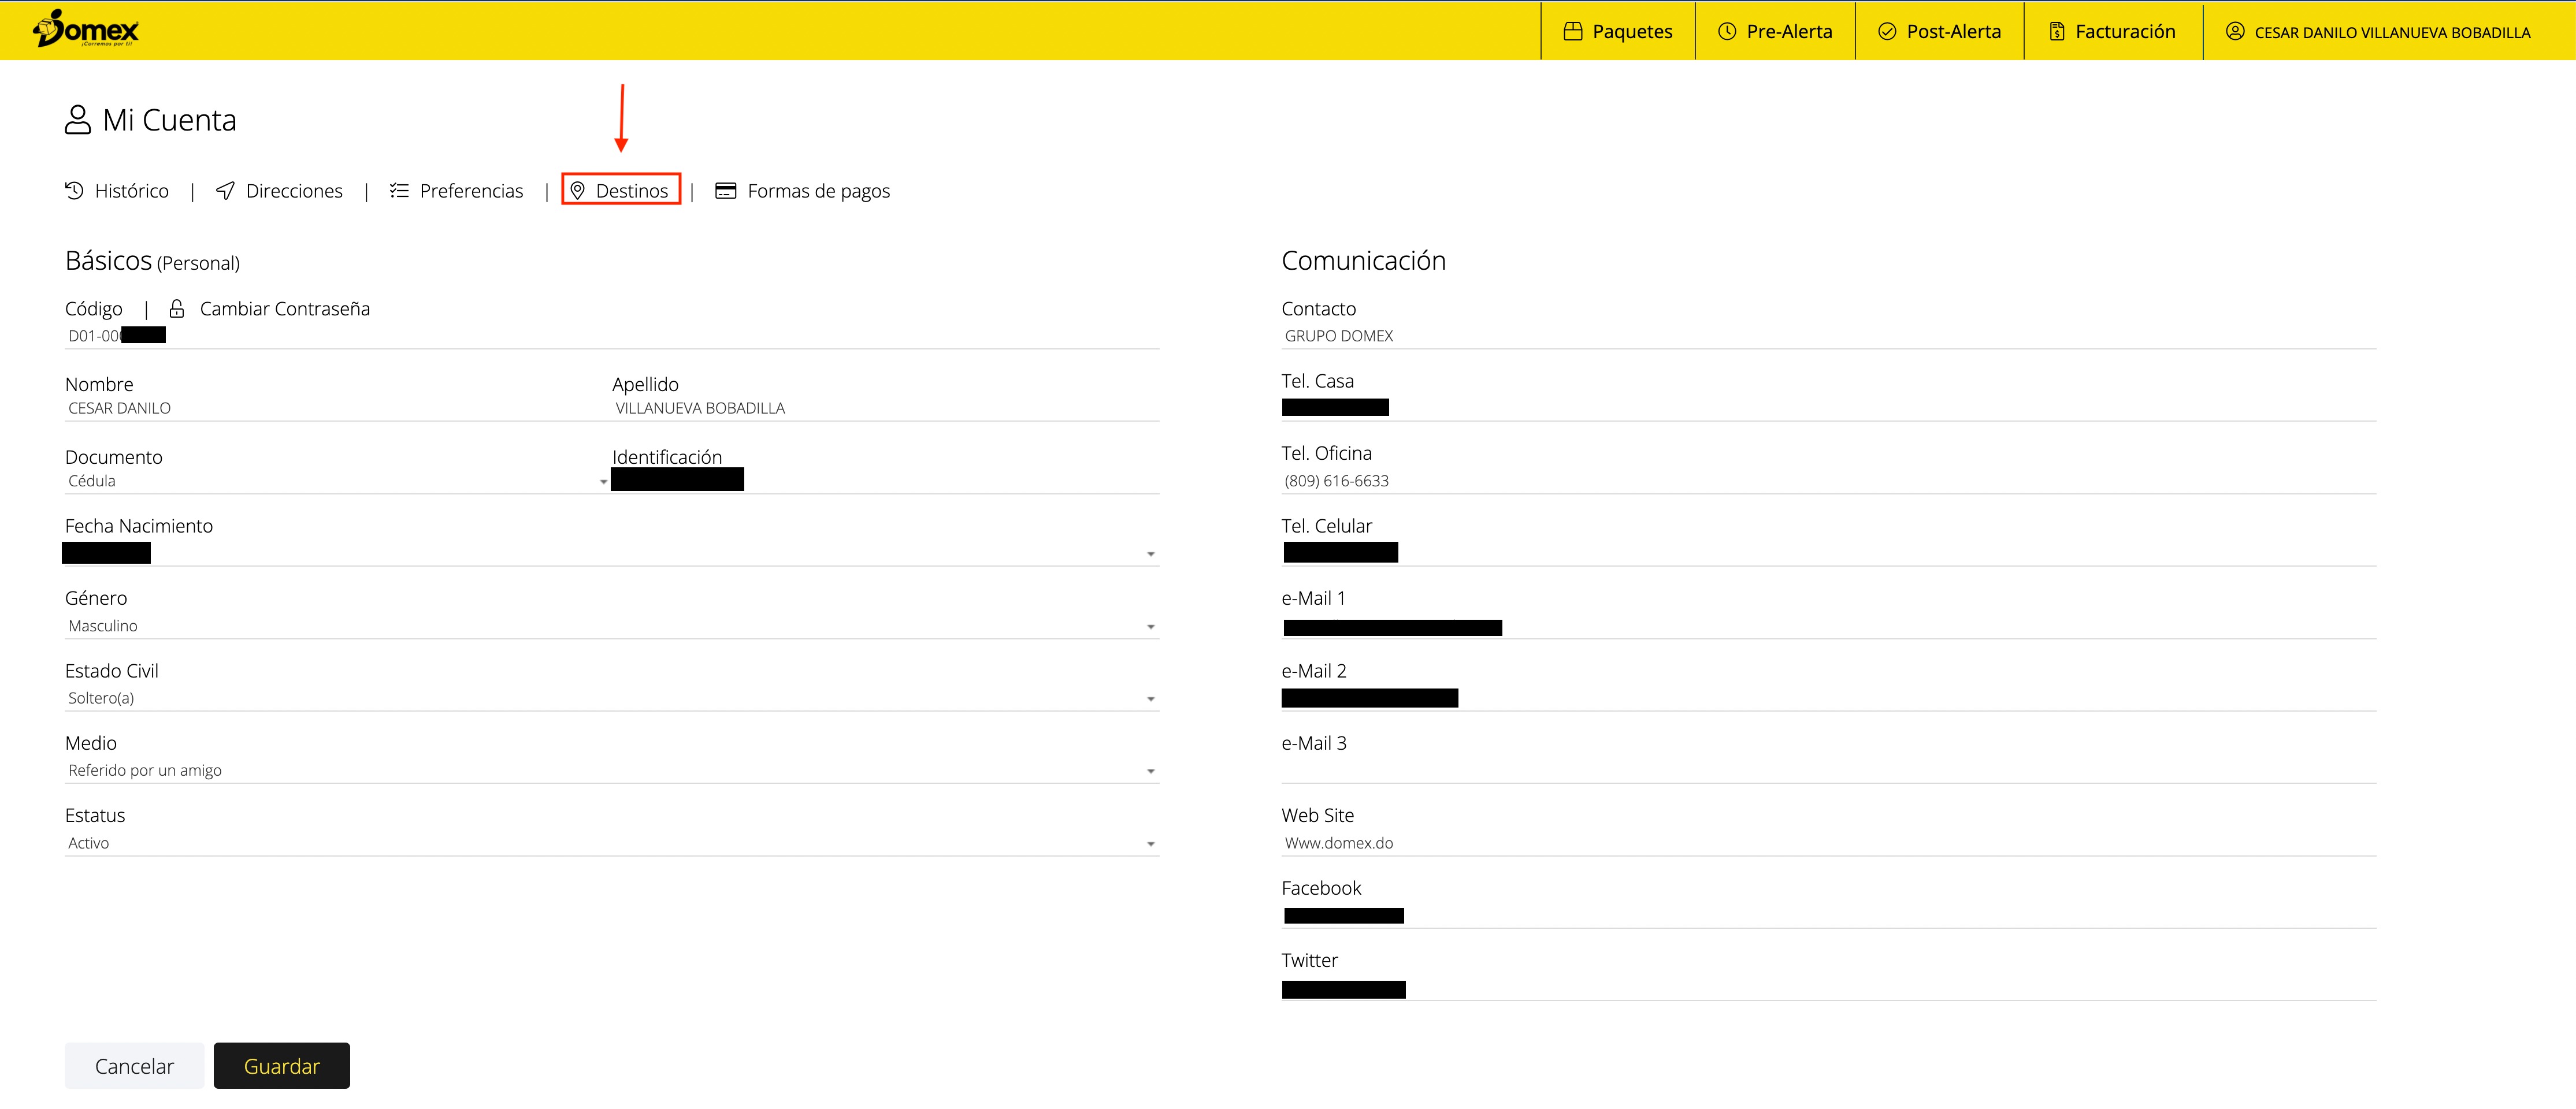Click the Paquetes box icon
The height and width of the screenshot is (1109, 2576).
tap(1573, 31)
